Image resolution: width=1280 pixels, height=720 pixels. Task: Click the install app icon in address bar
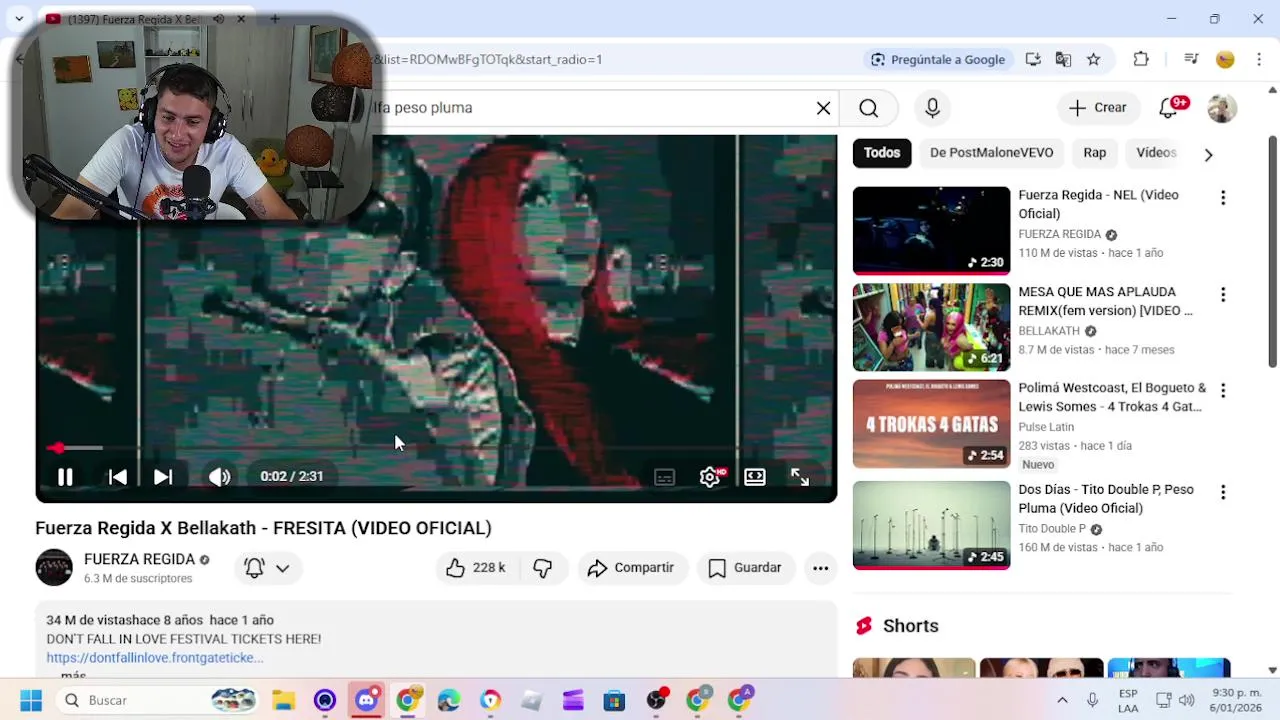tap(1033, 60)
